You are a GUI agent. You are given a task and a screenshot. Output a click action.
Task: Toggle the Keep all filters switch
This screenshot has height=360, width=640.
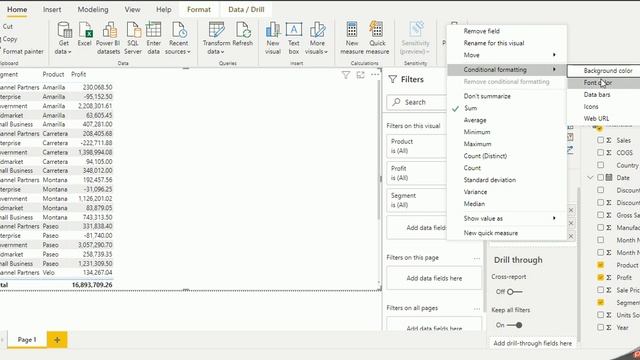(514, 325)
